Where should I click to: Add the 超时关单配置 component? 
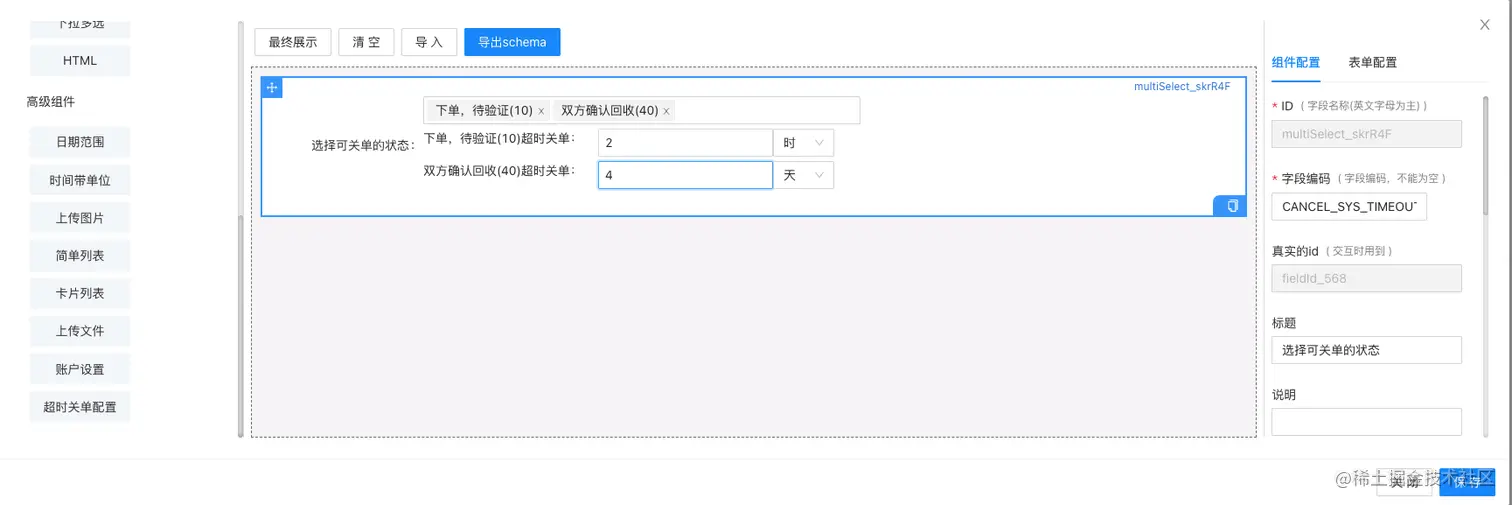pyautogui.click(x=80, y=407)
